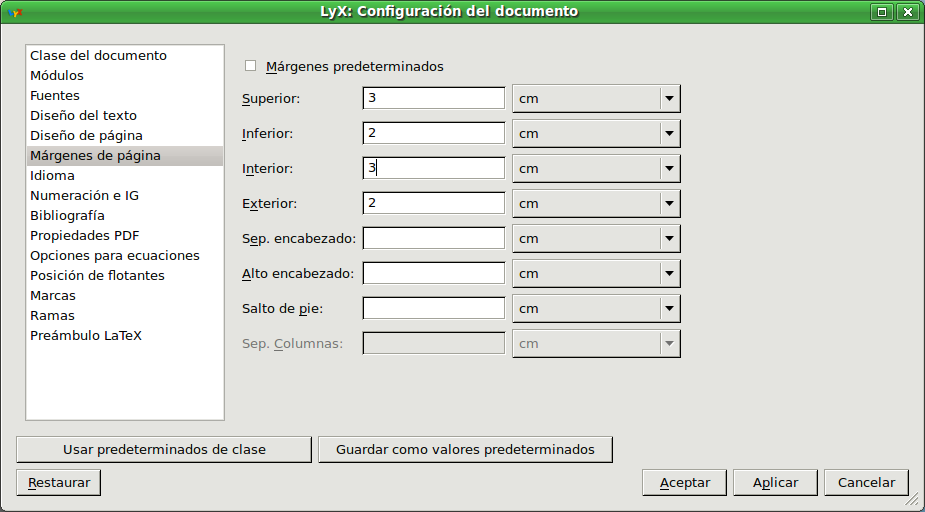The image size is (925, 512).
Task: Open the Salto de pie unit dropdown
Action: point(596,308)
